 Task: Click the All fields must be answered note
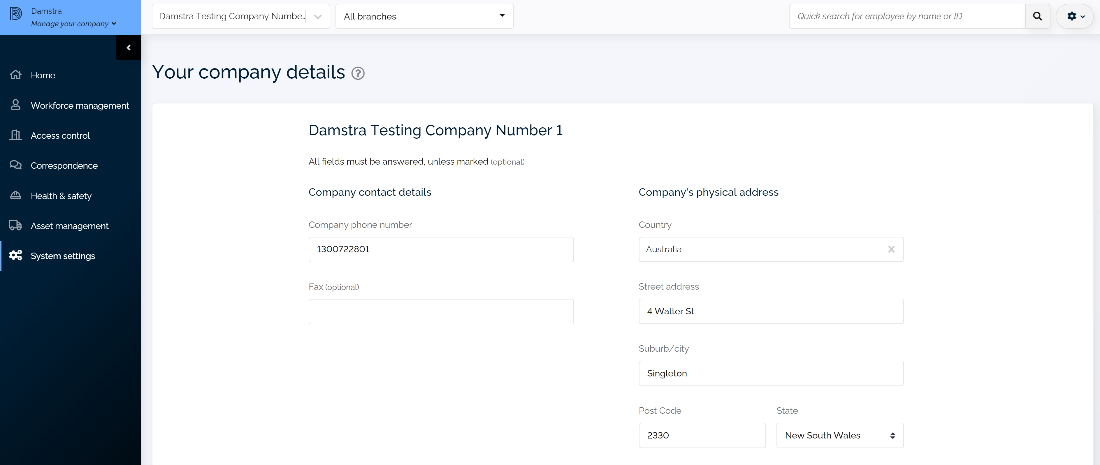417,162
